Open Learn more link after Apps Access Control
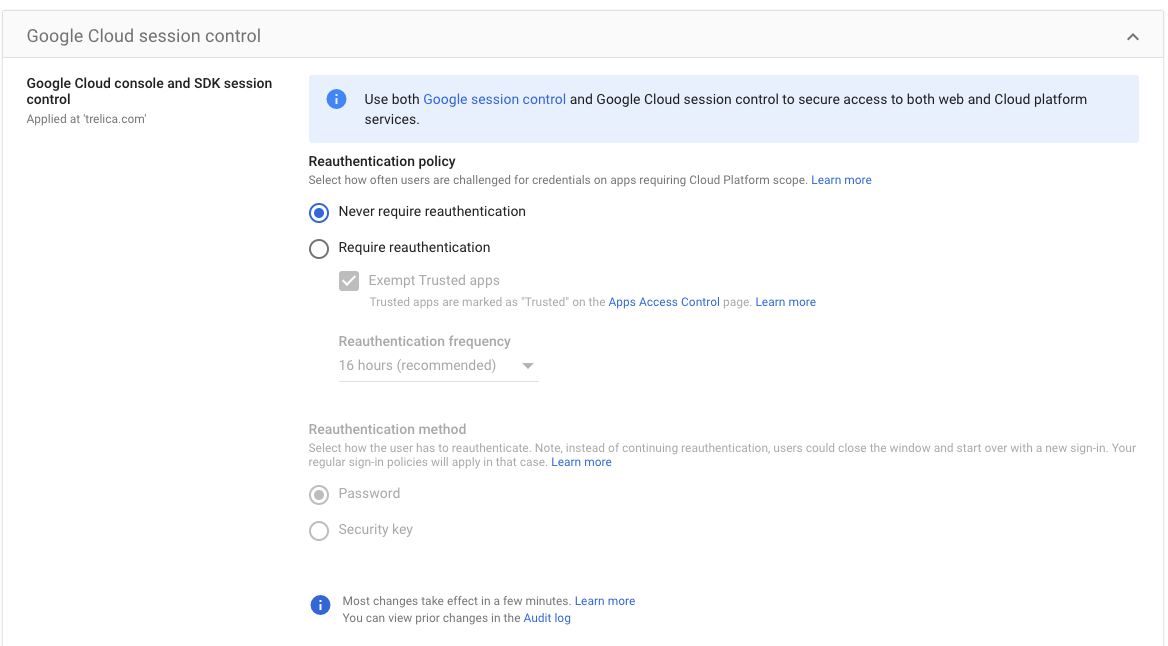1168x646 pixels. point(785,302)
